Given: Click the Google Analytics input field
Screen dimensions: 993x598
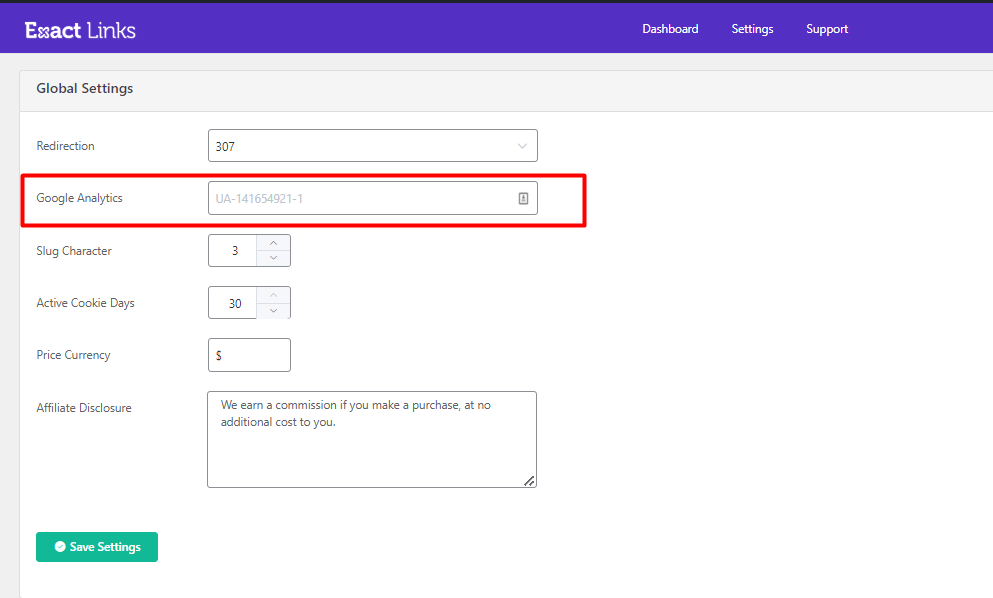Looking at the screenshot, I should tap(372, 198).
